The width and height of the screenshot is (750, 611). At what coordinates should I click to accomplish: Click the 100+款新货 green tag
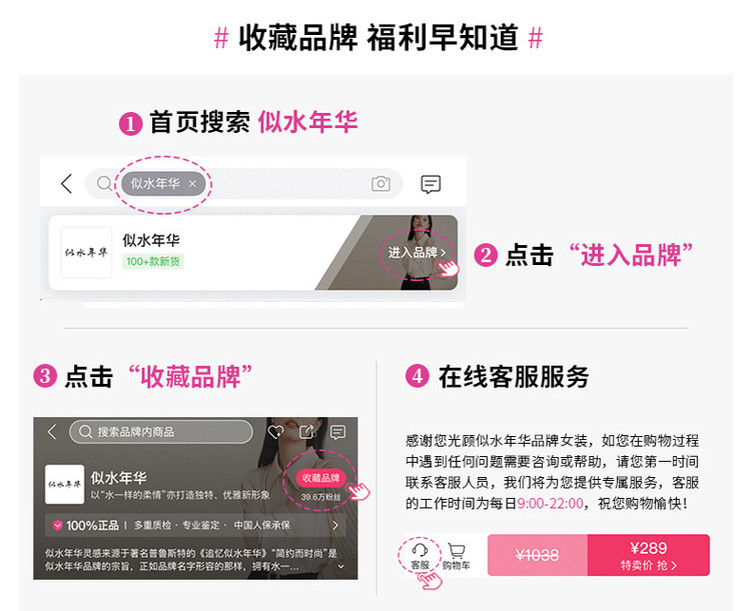pos(153,261)
